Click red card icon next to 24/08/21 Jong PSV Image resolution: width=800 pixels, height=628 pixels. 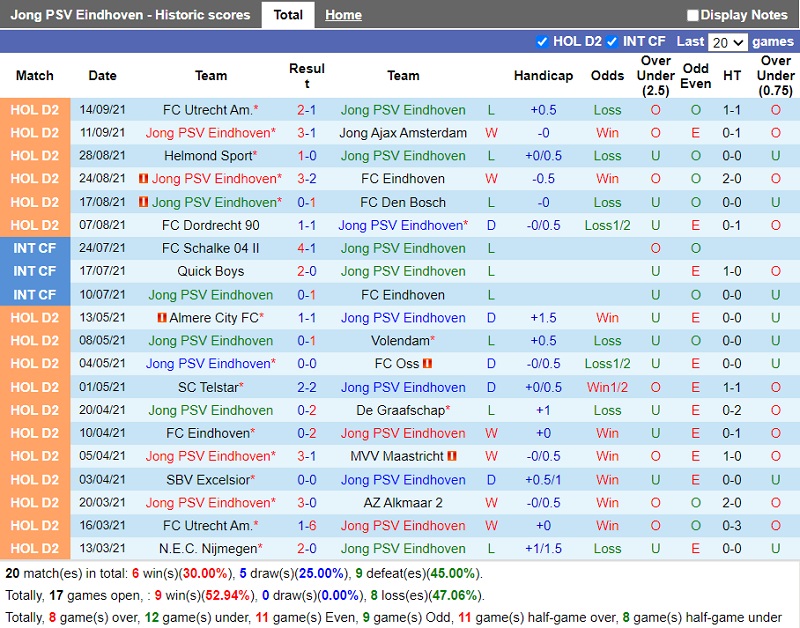[x=143, y=179]
